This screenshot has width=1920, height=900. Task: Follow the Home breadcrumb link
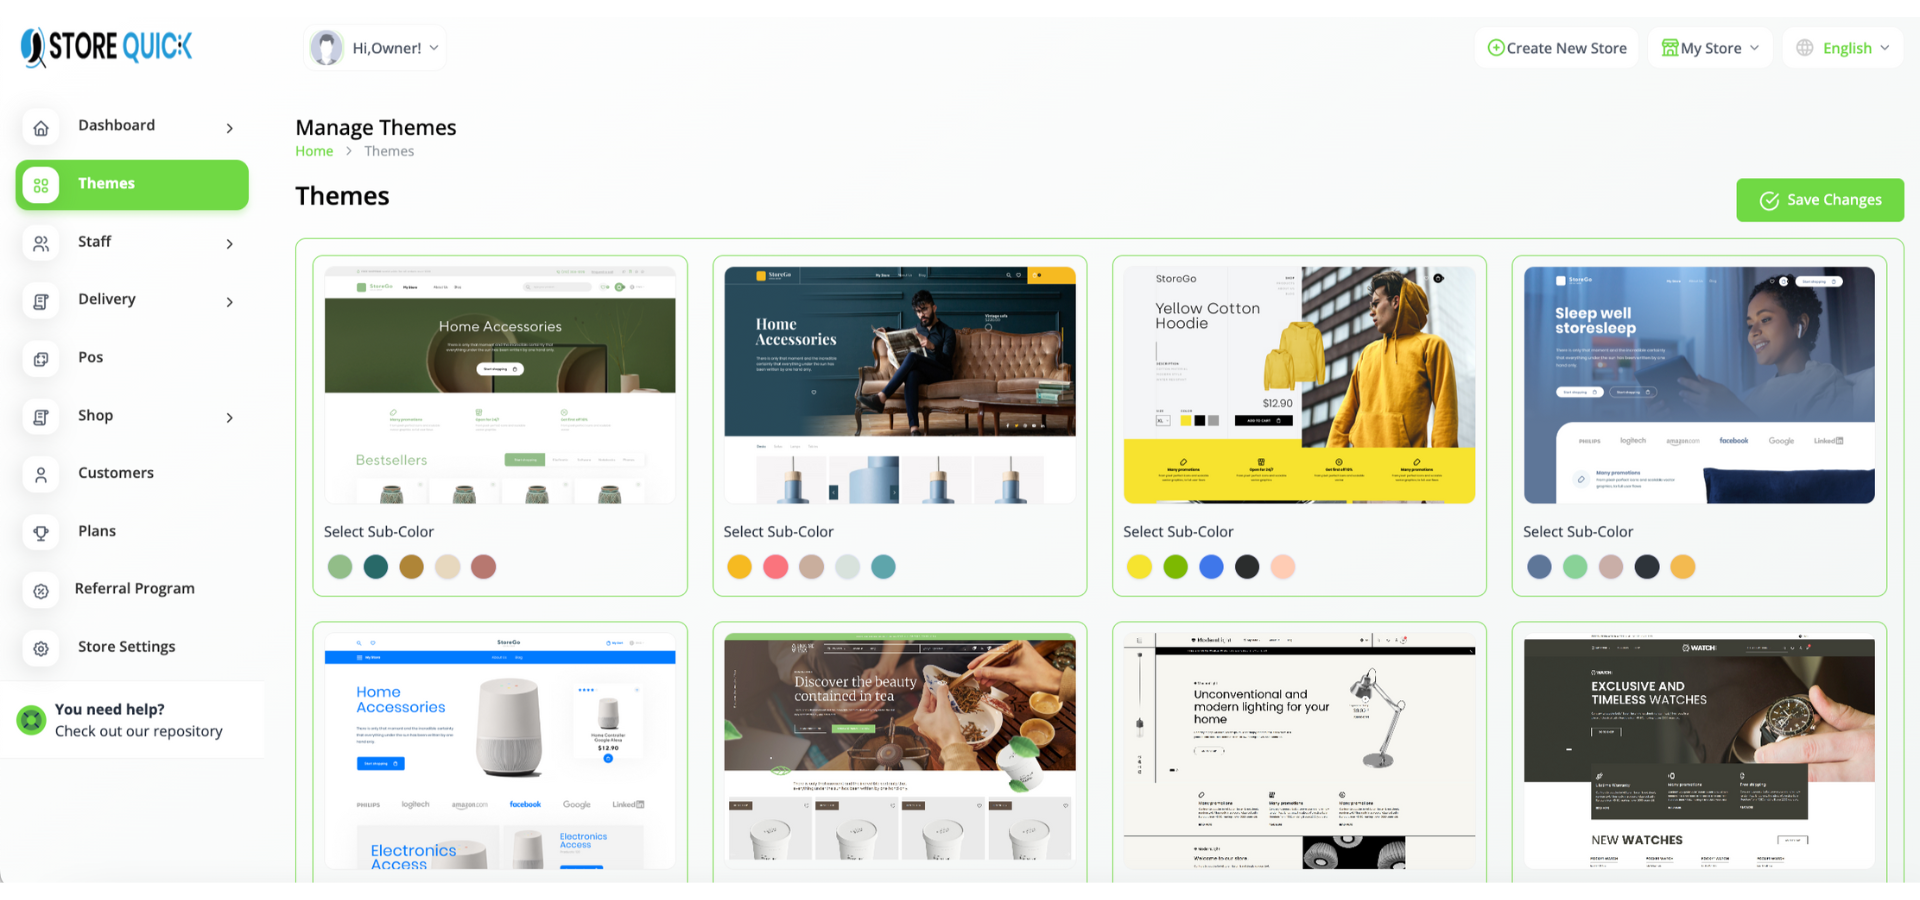pyautogui.click(x=314, y=151)
